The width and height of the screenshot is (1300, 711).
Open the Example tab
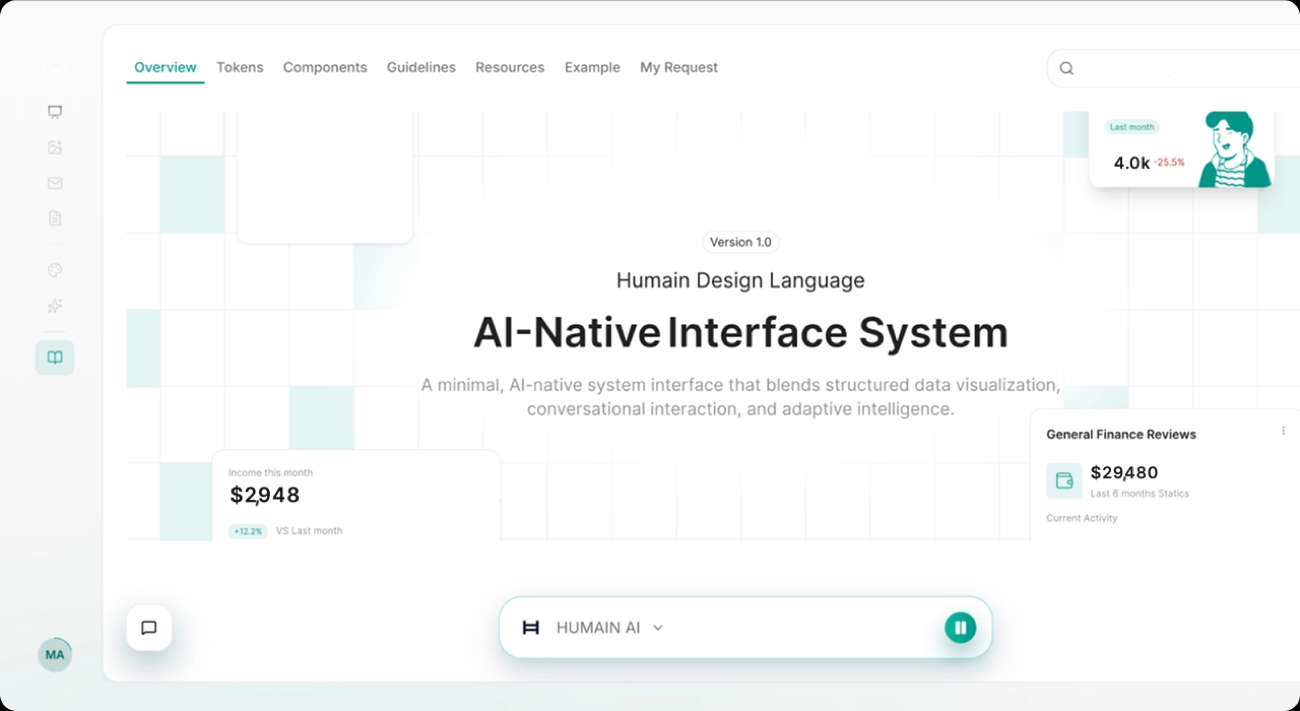point(592,67)
